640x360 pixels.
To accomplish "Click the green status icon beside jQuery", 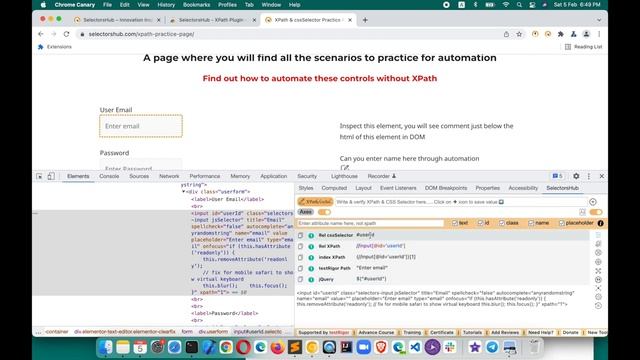I will (311, 280).
